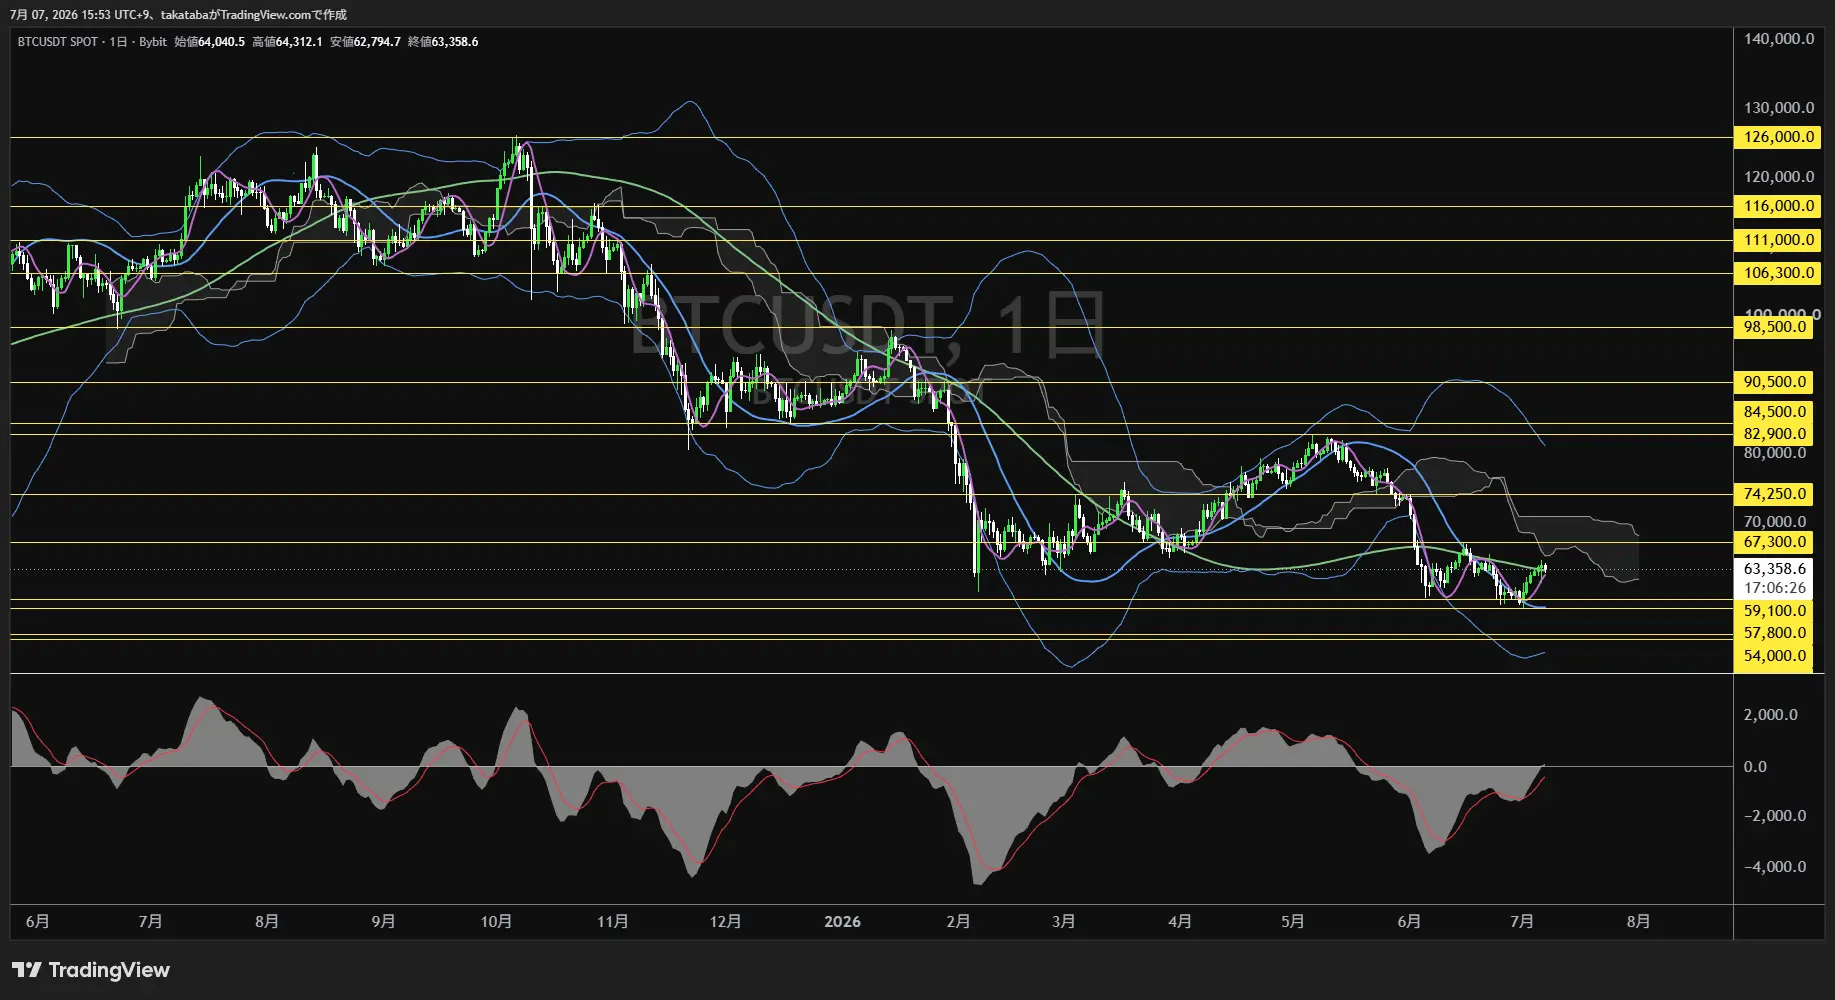Click the 7月 label near chart end
This screenshot has width=1835, height=1000.
coord(1522,922)
